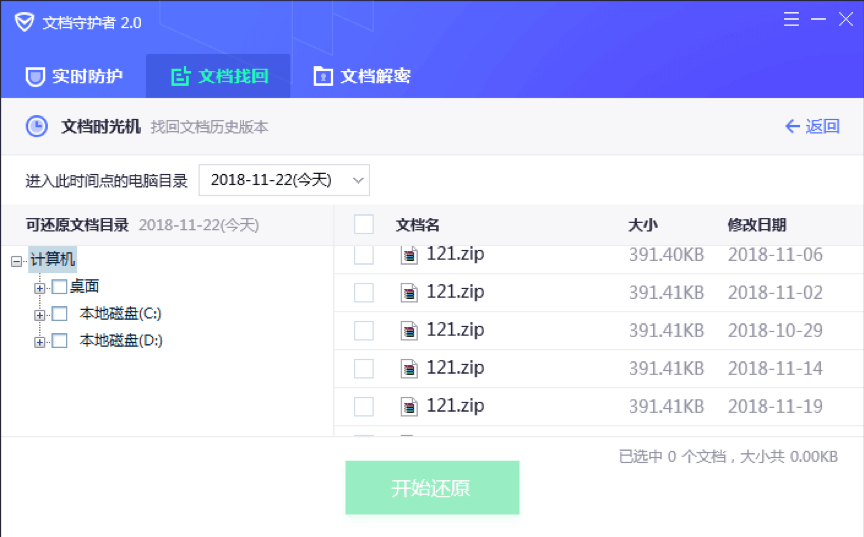Collapse the 计算机 root node
Viewport: 864px width, 537px height.
point(16,261)
